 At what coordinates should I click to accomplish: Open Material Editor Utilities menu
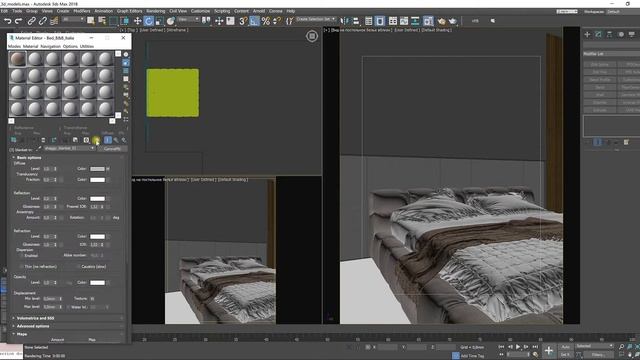[87, 47]
